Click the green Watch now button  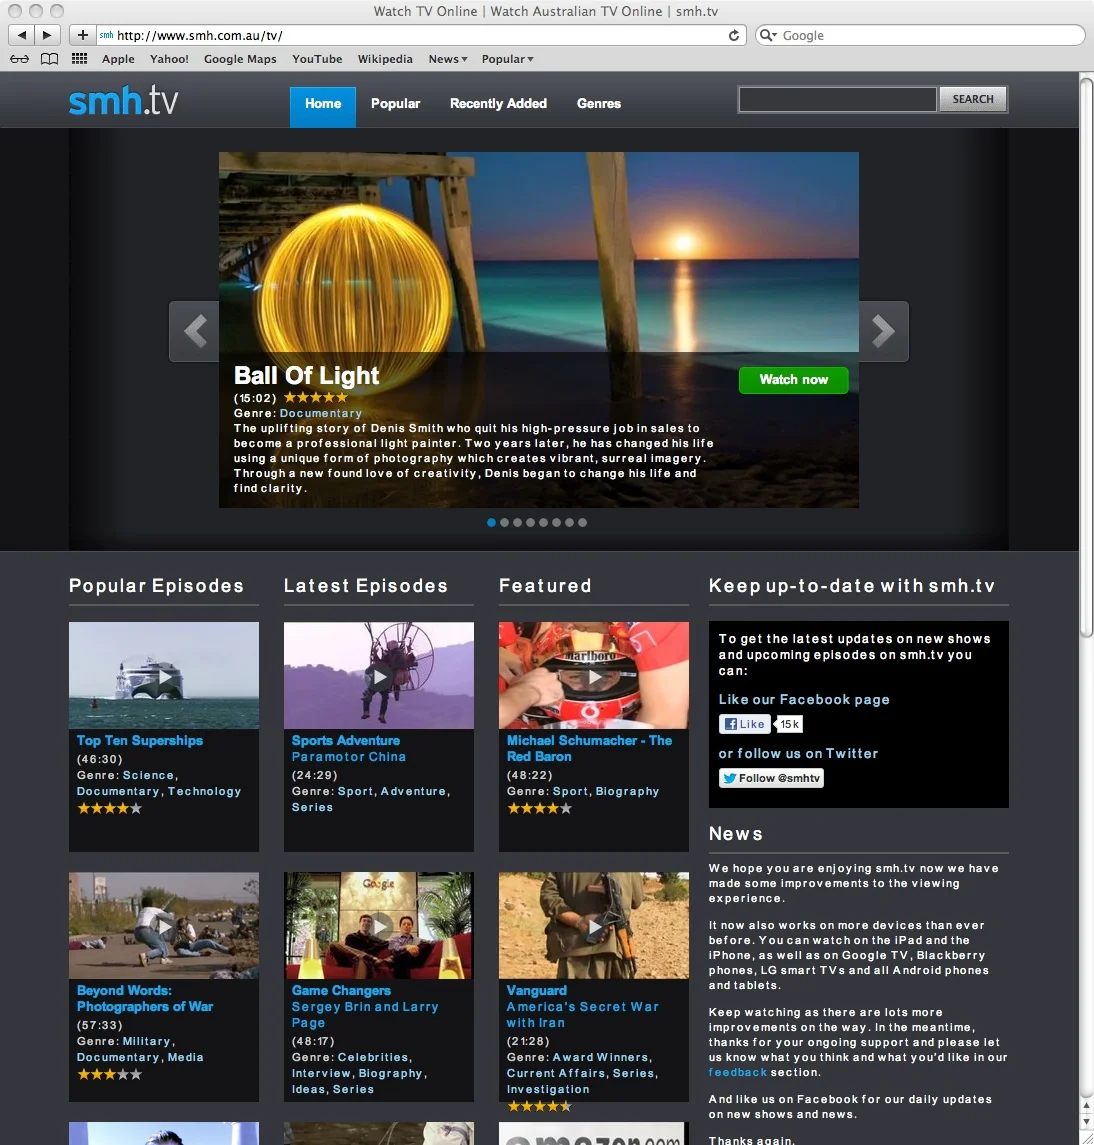[x=794, y=380]
